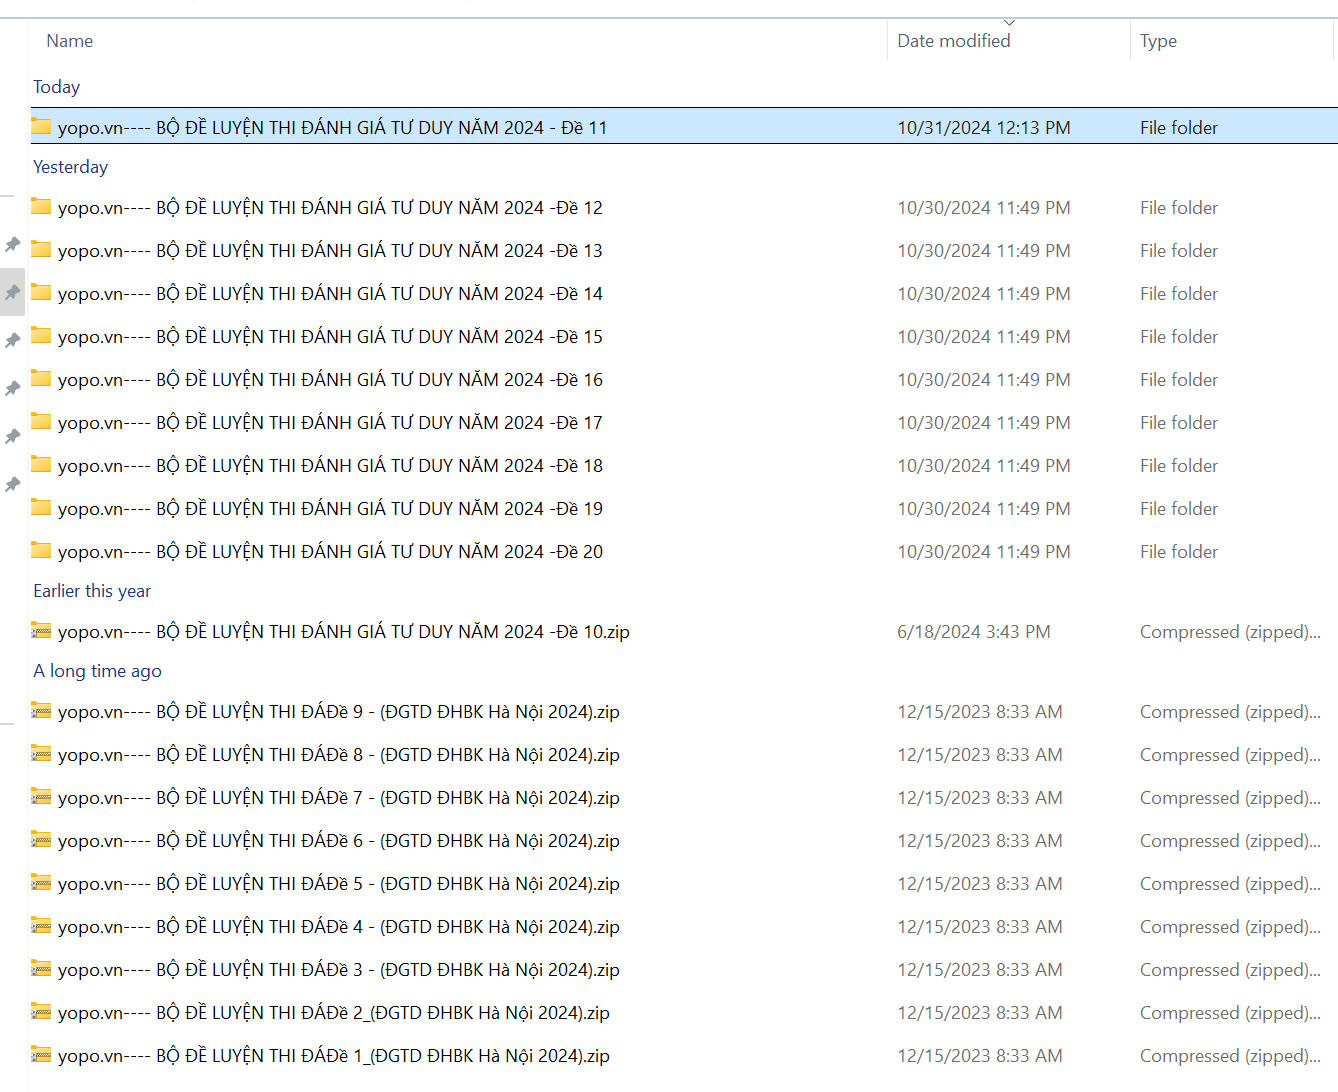Viewport: 1338px width, 1092px height.
Task: Click folder icon beside Đề 15
Action: [x=41, y=335]
